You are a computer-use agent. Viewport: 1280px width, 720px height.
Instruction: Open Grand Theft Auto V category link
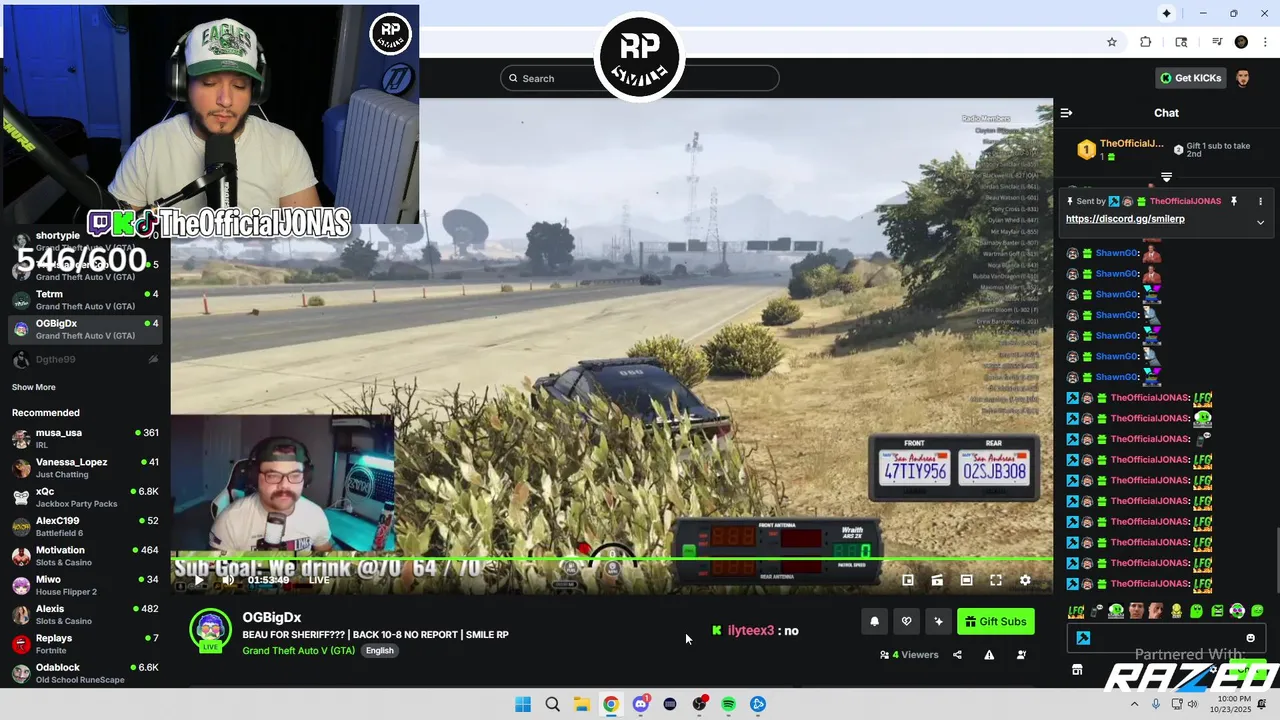pos(298,650)
